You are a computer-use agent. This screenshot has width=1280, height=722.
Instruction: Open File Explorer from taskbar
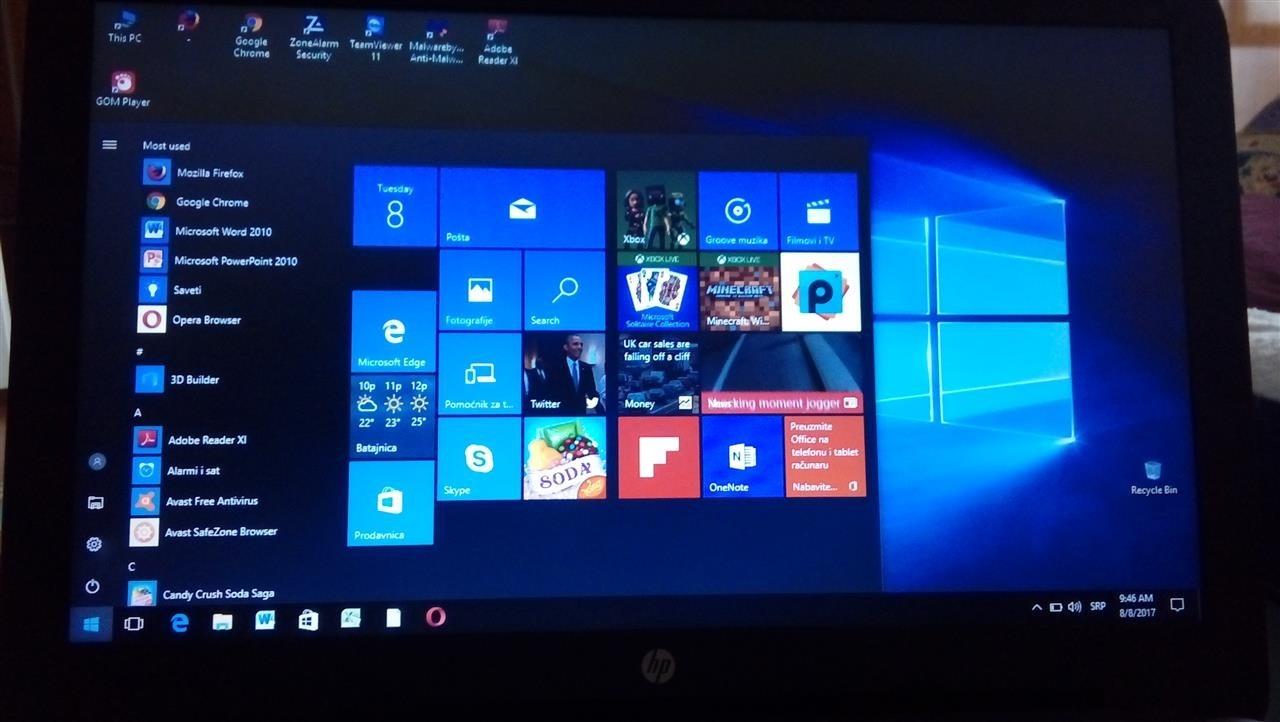tap(222, 622)
